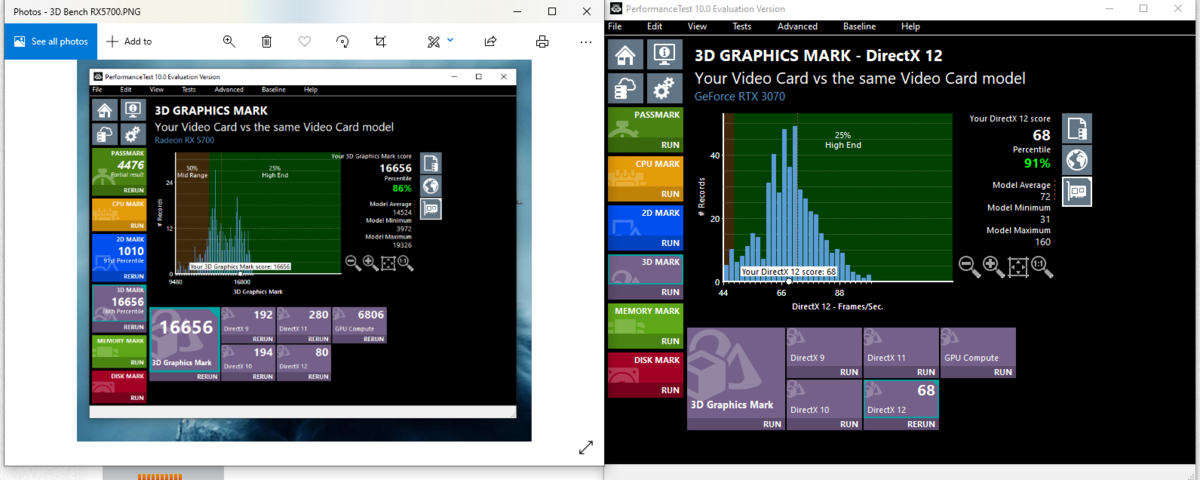1200x480 pixels.
Task: Run the MEMORY MARK tile, right window
Action: (645, 326)
